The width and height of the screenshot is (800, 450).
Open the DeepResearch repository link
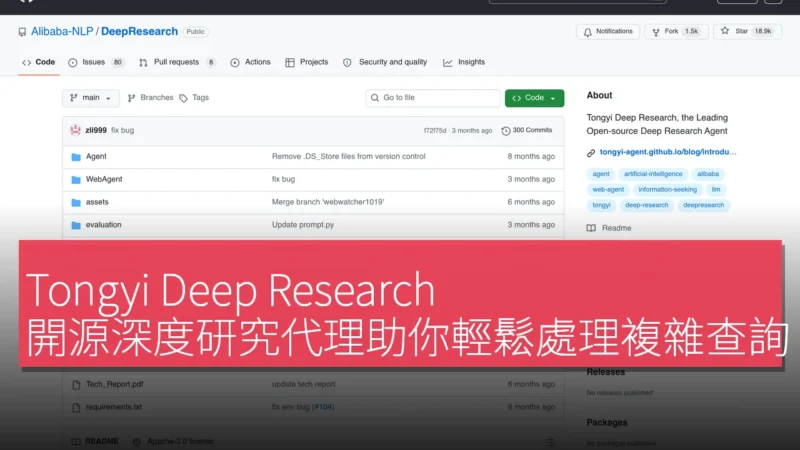139,32
